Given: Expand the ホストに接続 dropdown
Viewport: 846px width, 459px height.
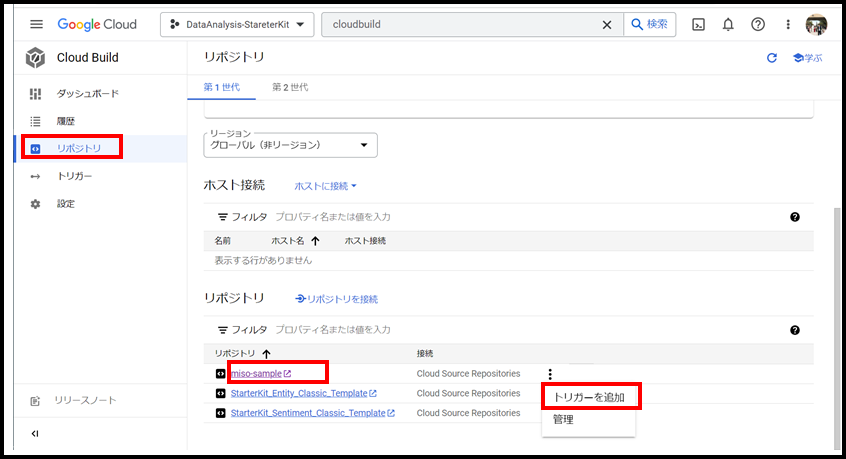Looking at the screenshot, I should pos(325,186).
